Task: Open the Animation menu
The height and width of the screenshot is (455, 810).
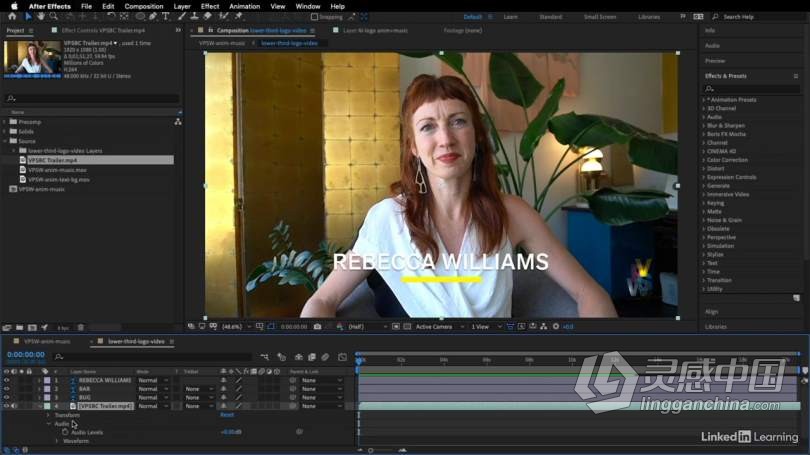Action: point(244,6)
